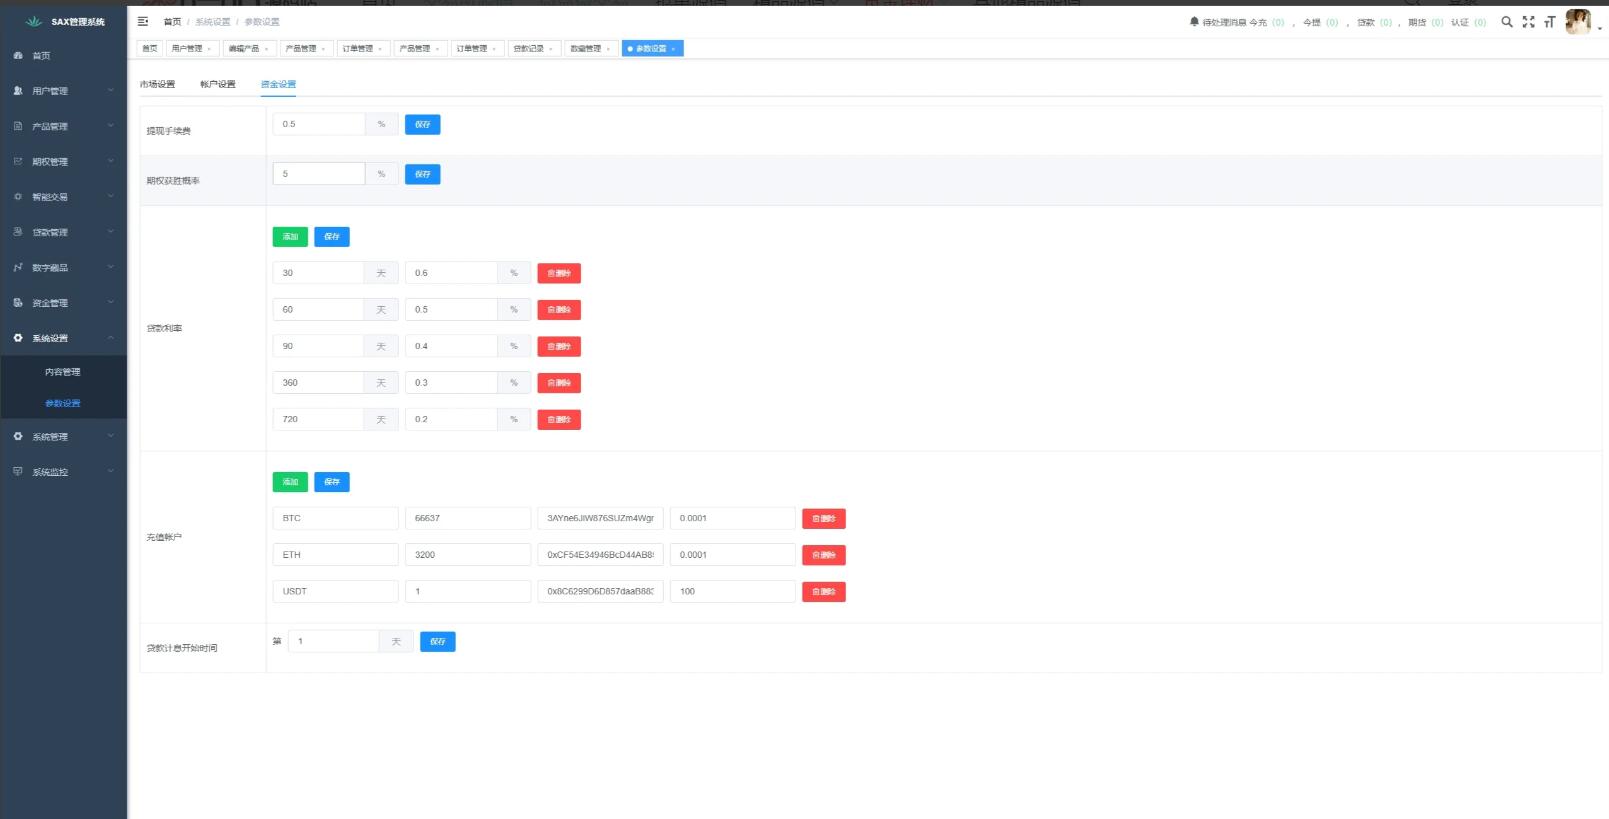1609x819 pixels.
Task: Open 内容管理 in the sidebar submenu
Action: tap(62, 372)
